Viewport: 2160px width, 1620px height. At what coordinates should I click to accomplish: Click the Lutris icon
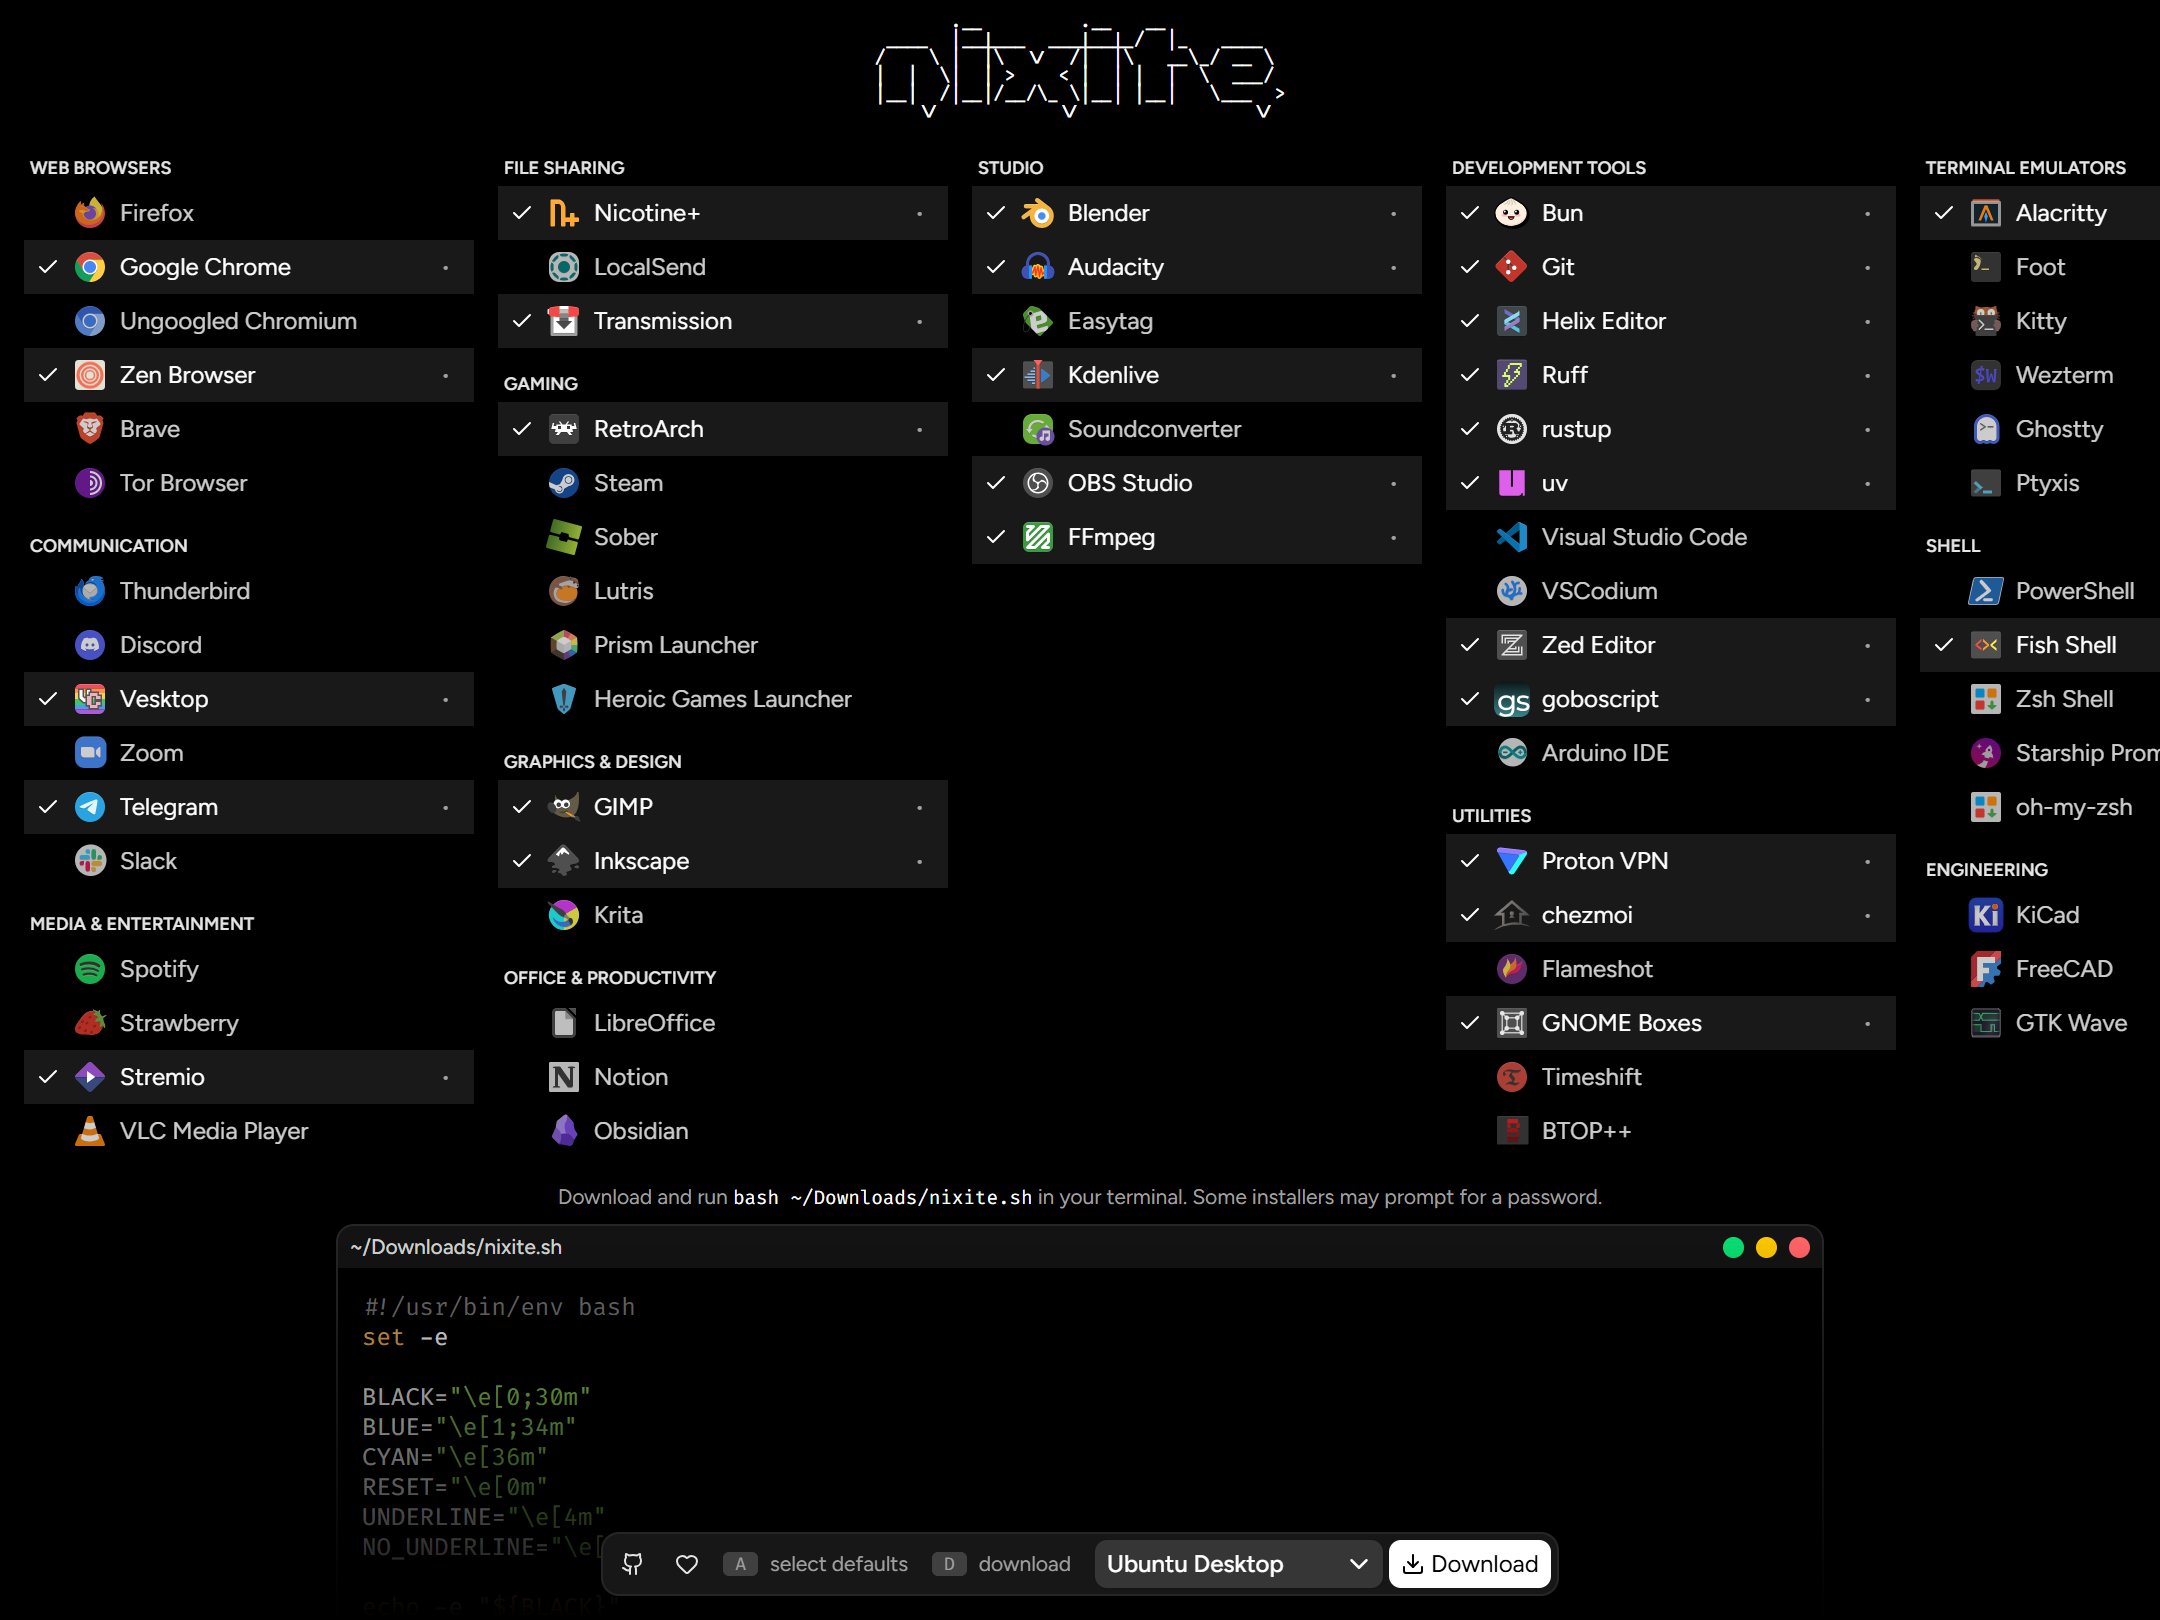564,591
